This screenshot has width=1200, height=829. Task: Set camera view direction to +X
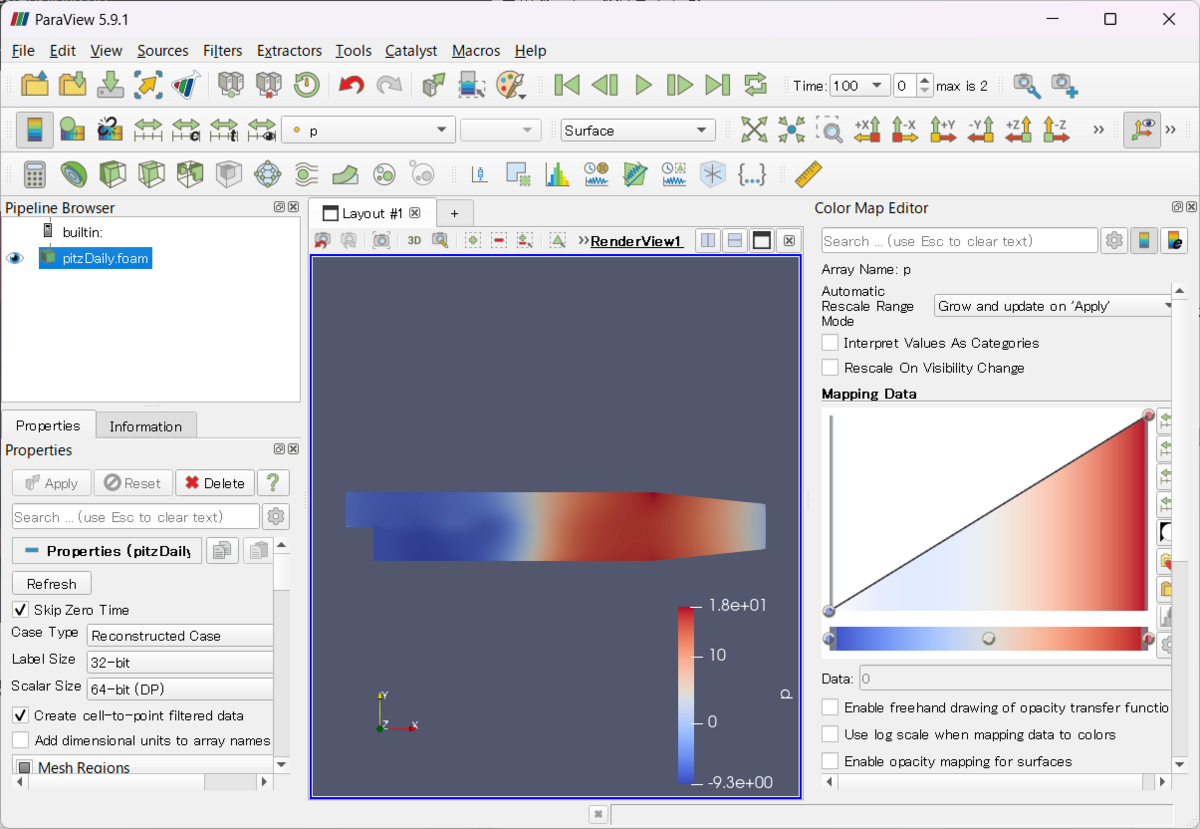(x=869, y=130)
